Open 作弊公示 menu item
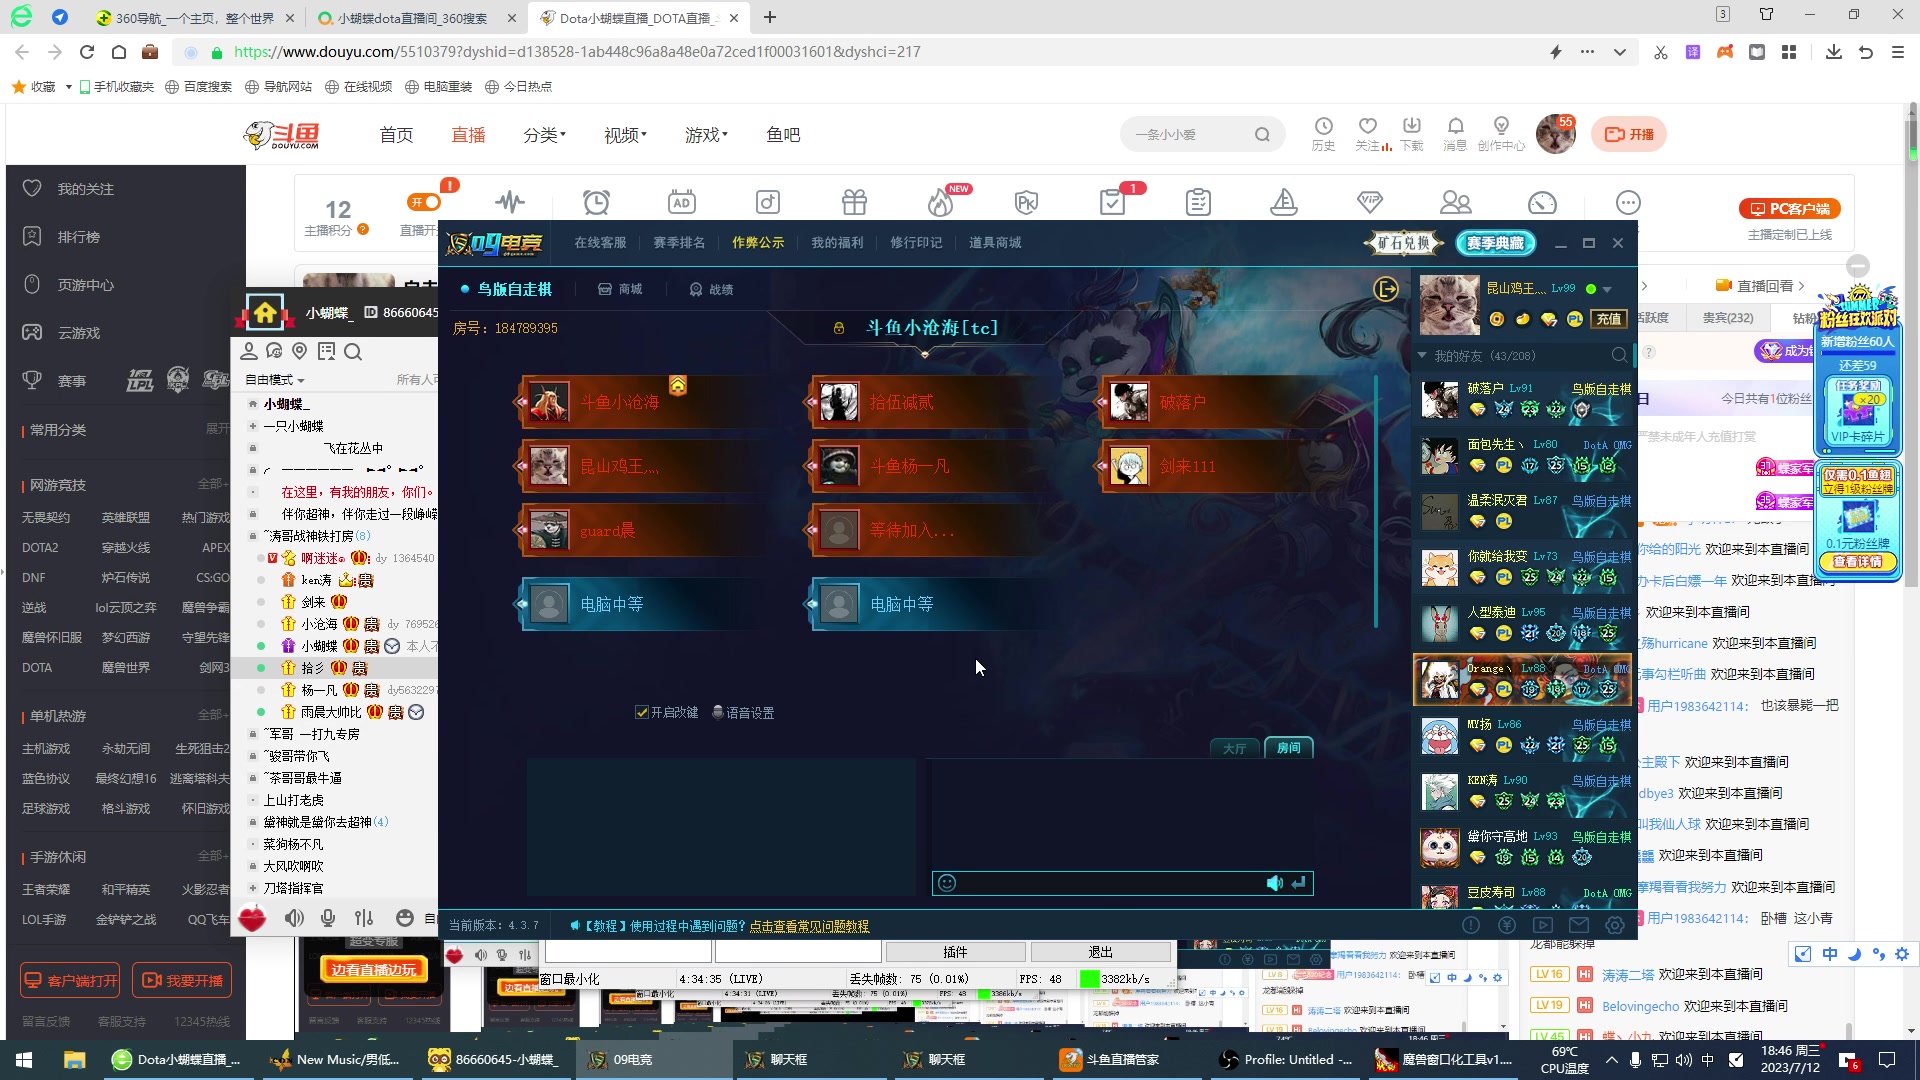Screen dimensions: 1920x1080 [x=758, y=243]
